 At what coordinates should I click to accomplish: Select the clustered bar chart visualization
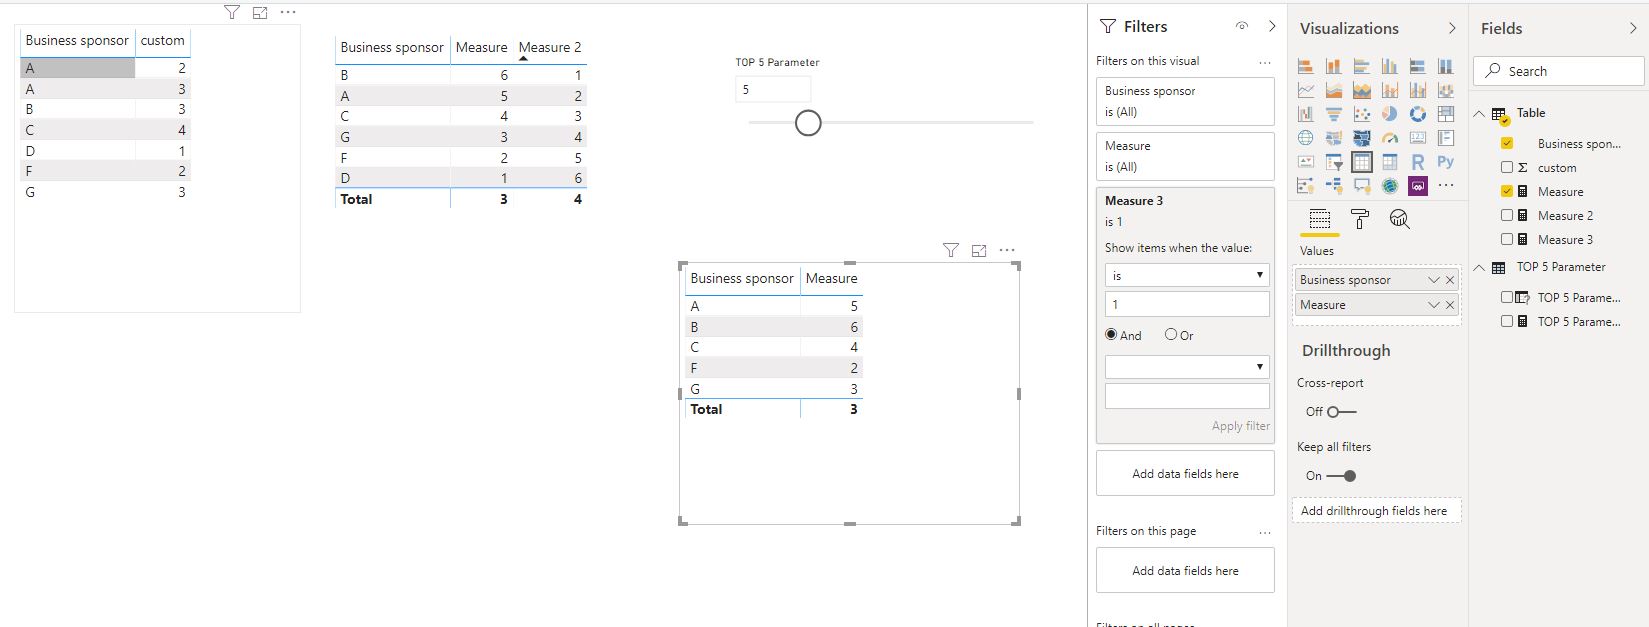(x=1361, y=66)
